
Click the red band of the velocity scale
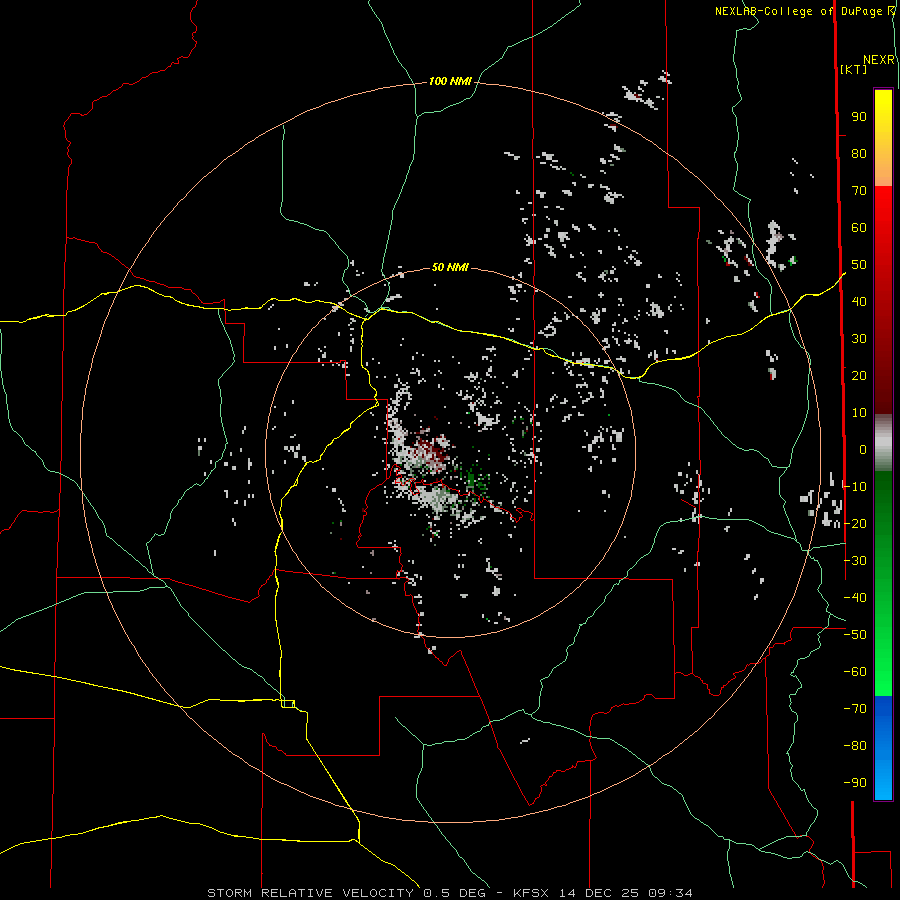(x=883, y=299)
